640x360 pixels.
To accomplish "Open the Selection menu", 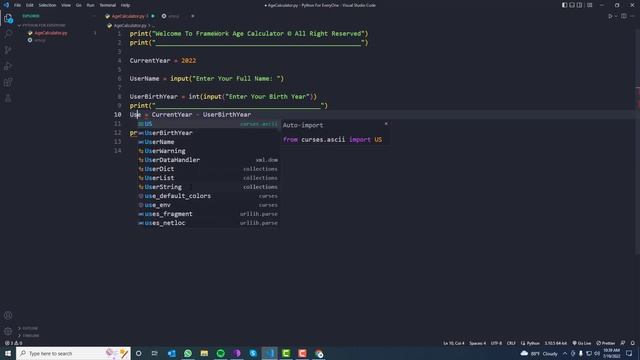I will point(47,5).
